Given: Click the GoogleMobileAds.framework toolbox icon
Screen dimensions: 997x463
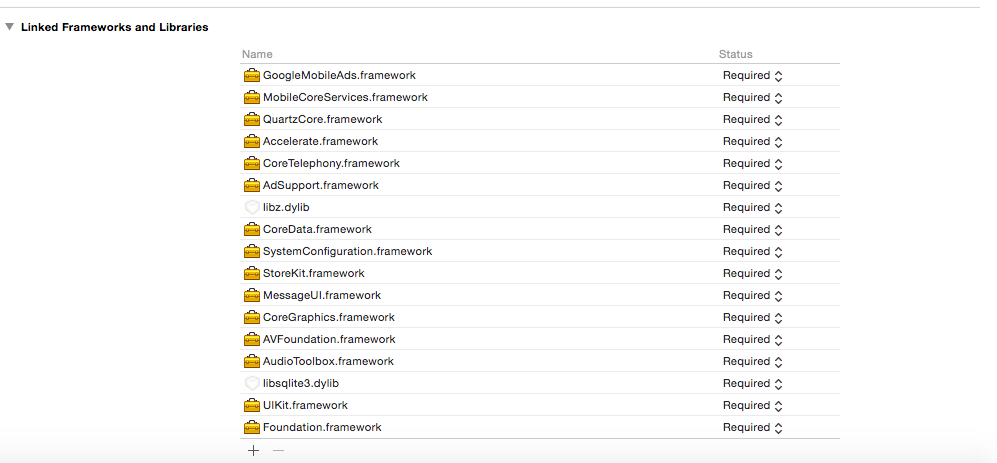Looking at the screenshot, I should point(252,75).
